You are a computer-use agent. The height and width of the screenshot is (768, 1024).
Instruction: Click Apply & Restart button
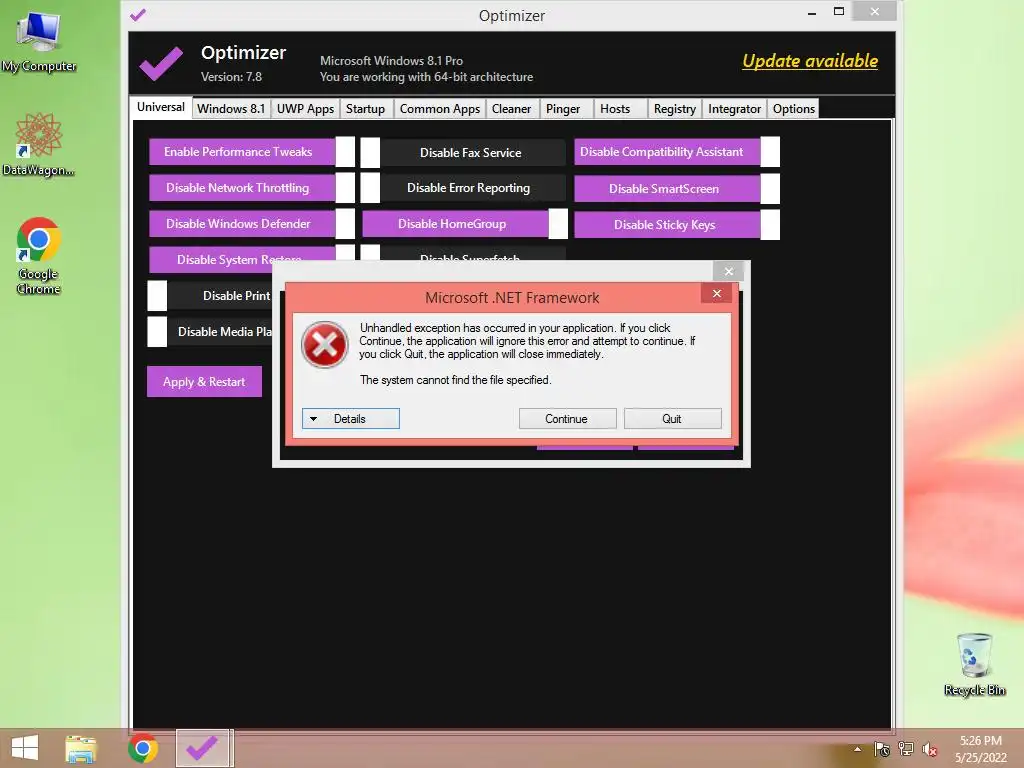coord(204,381)
